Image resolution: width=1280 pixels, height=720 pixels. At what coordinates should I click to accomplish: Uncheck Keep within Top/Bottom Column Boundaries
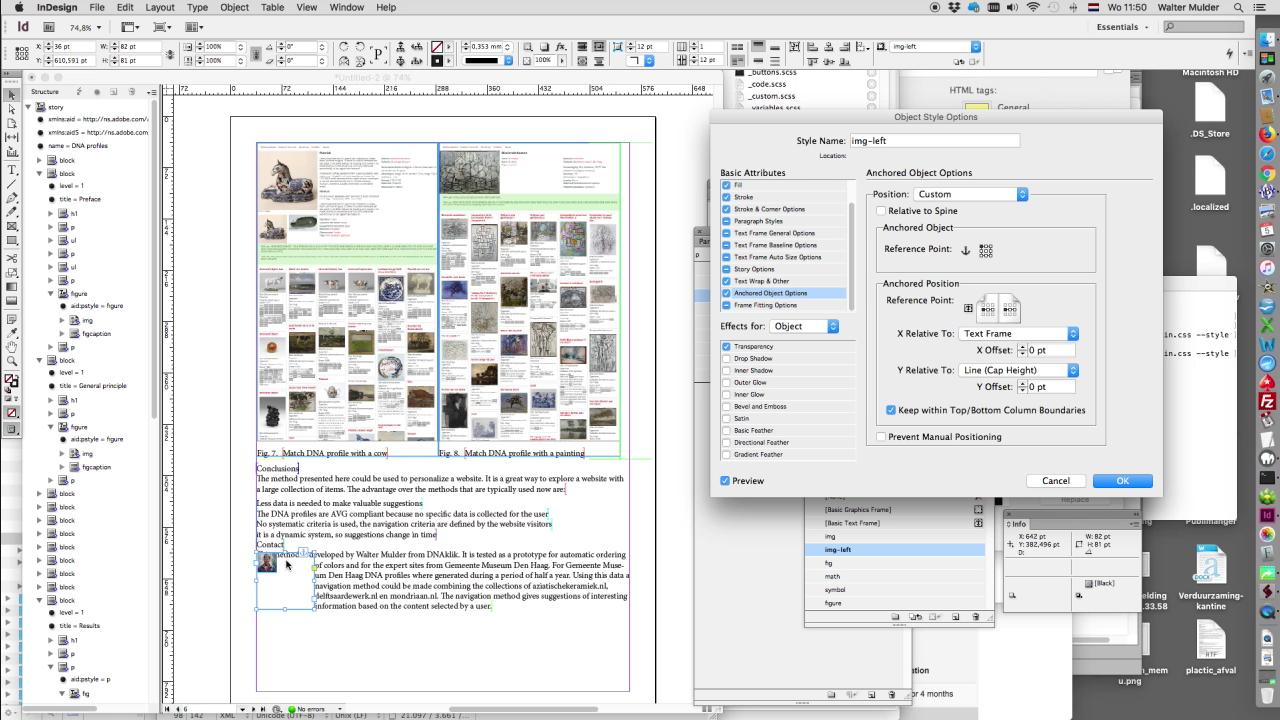coord(891,410)
